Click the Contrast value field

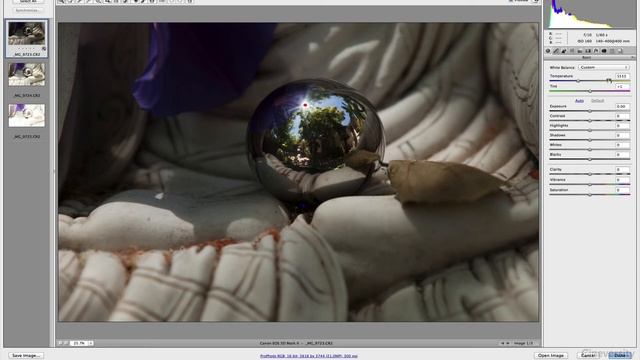pos(622,116)
